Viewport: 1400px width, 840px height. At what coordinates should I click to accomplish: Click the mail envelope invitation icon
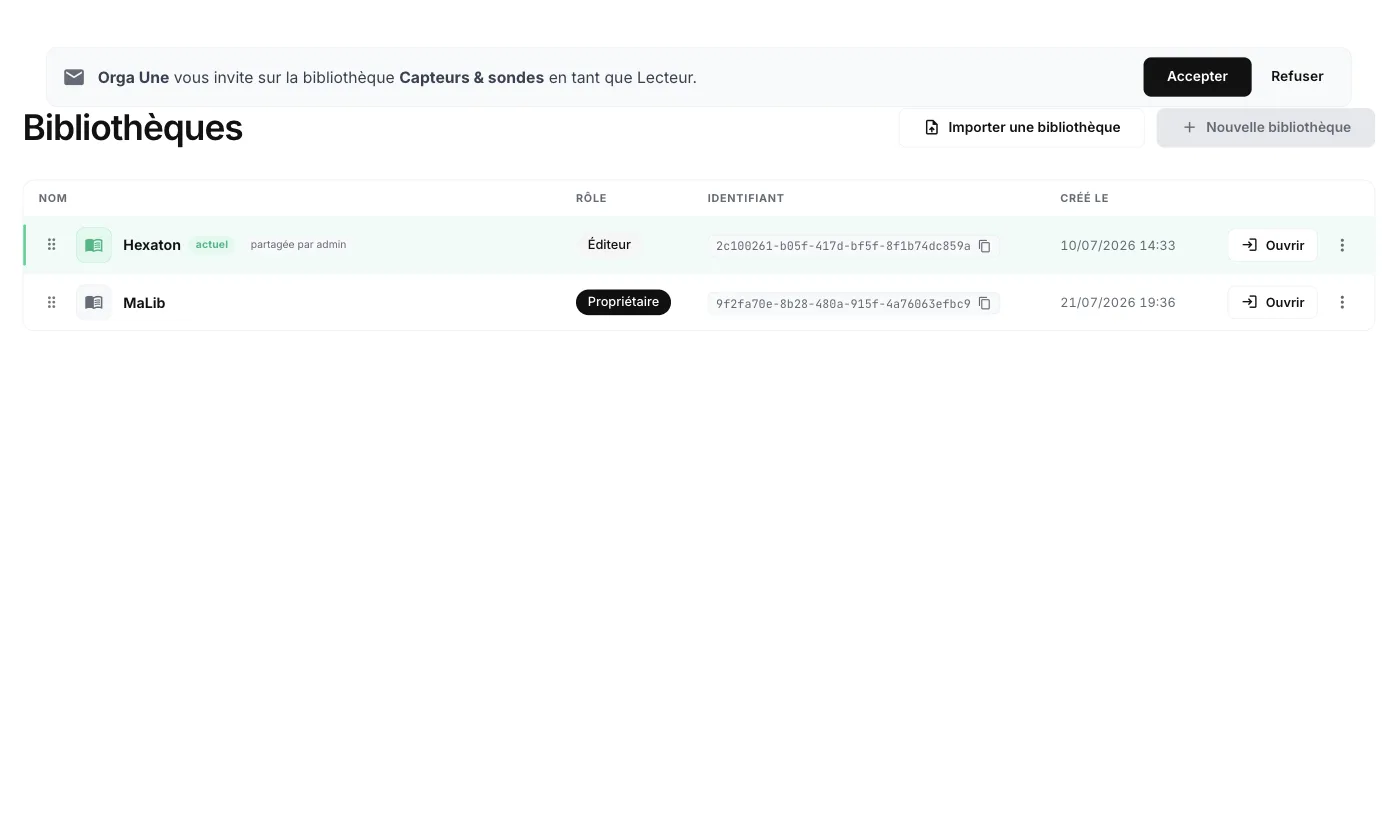pyautogui.click(x=74, y=77)
